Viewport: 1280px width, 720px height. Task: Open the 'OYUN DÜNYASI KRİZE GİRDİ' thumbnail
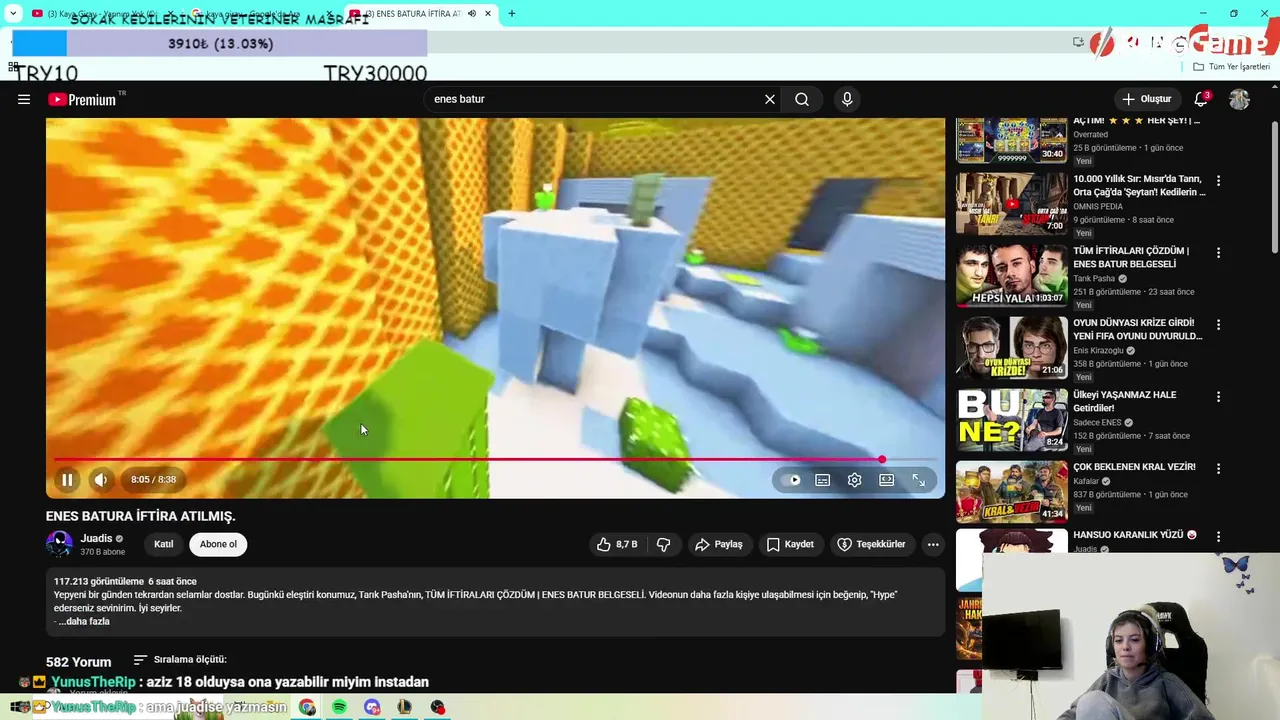pos(1012,347)
